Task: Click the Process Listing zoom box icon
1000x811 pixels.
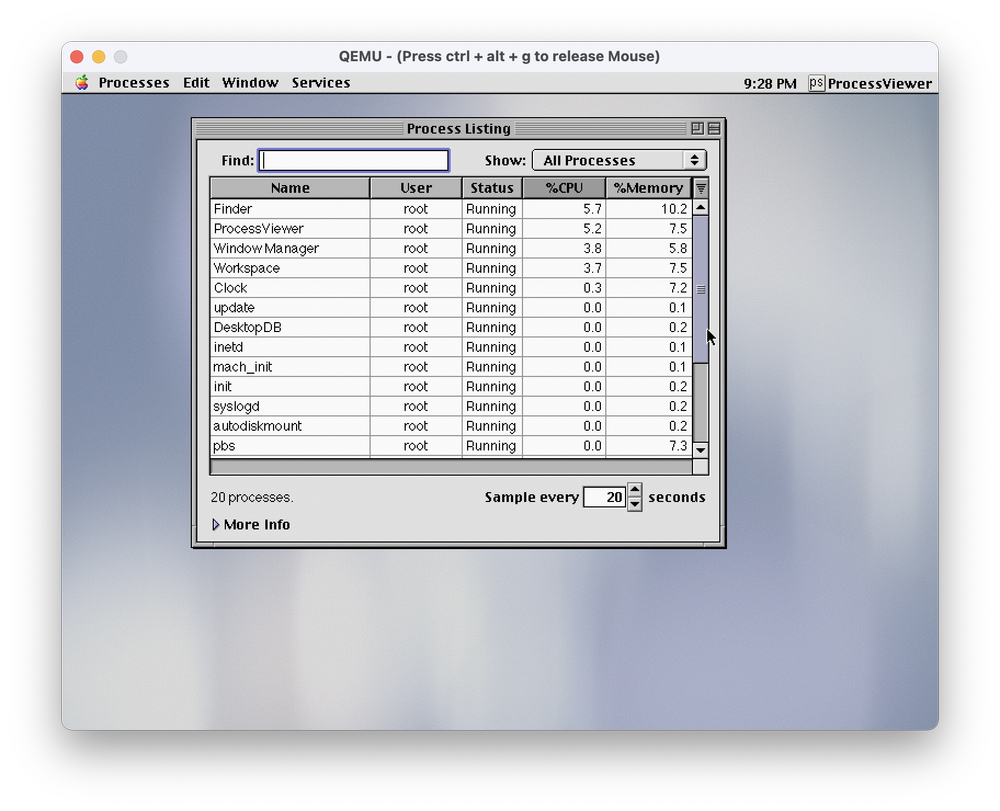Action: [697, 128]
